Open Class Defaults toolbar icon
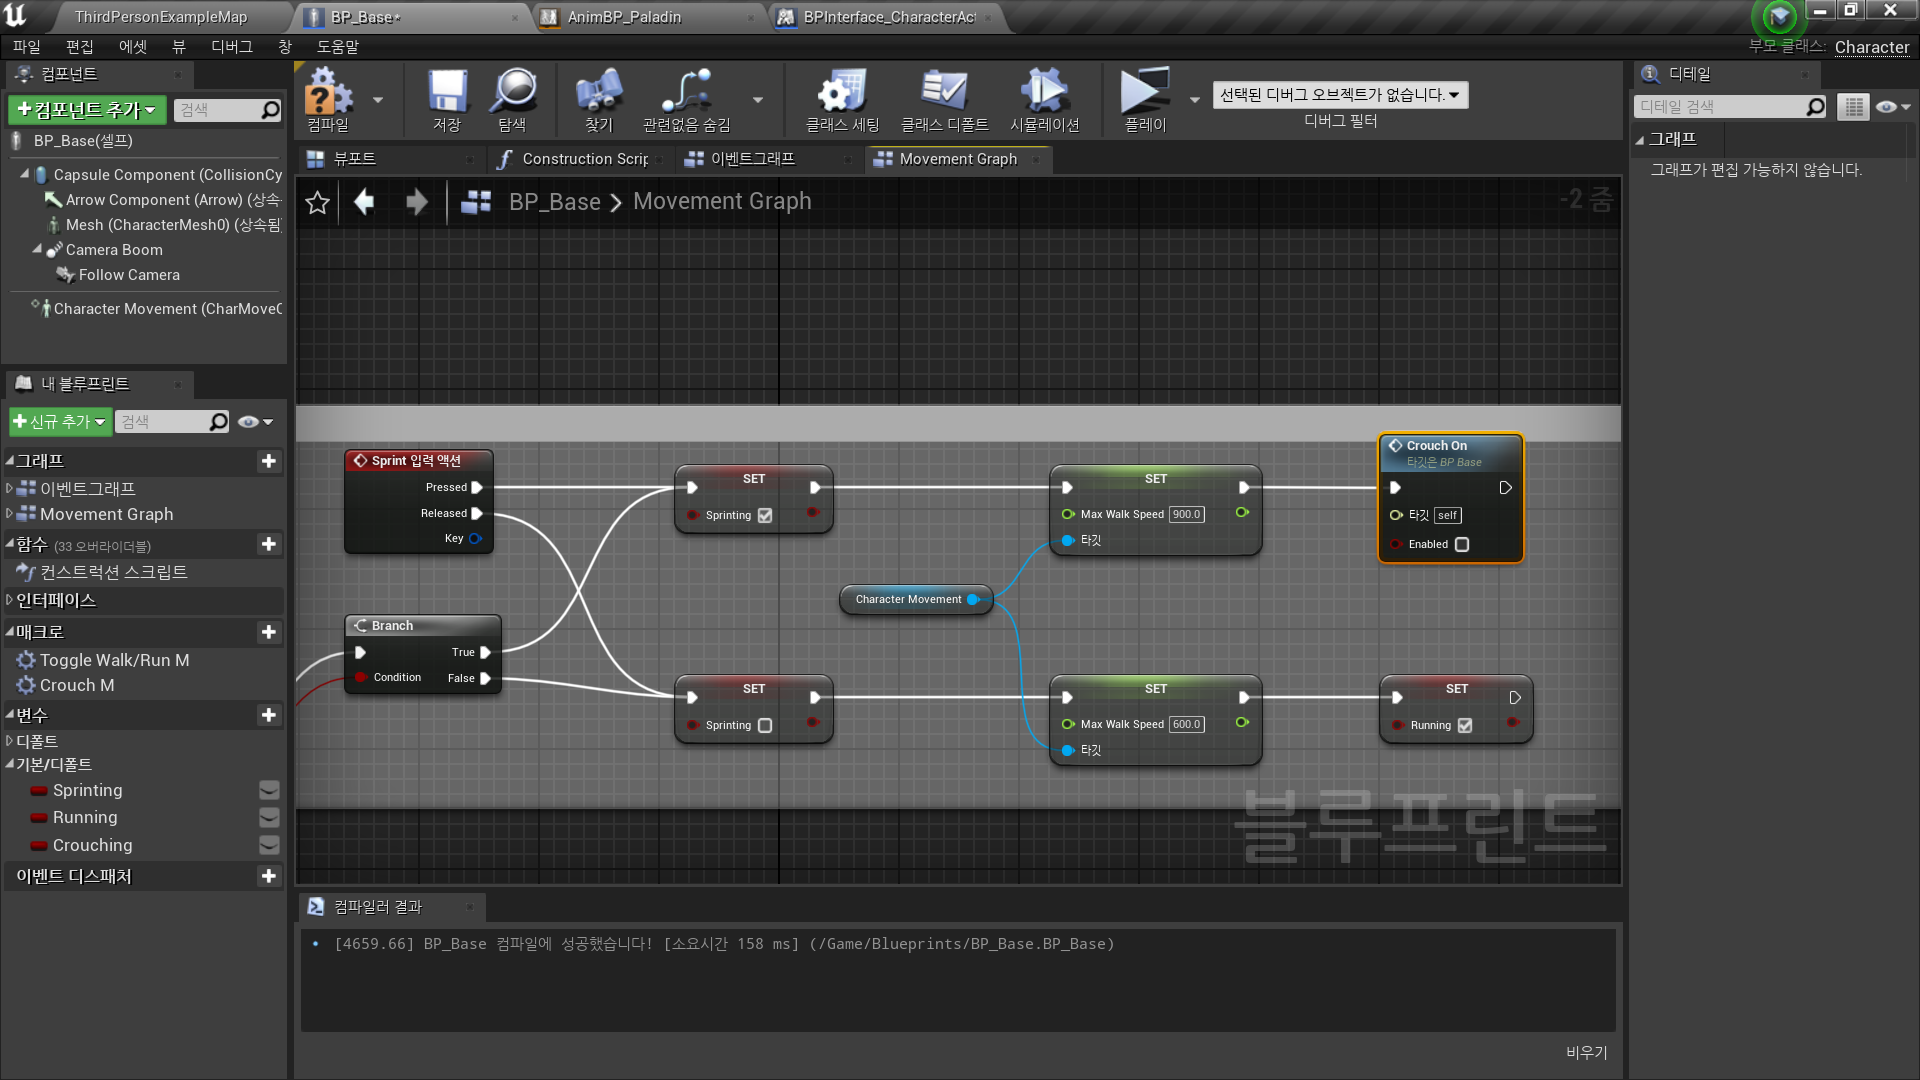Screen dimensions: 1920x1080 tap(944, 94)
